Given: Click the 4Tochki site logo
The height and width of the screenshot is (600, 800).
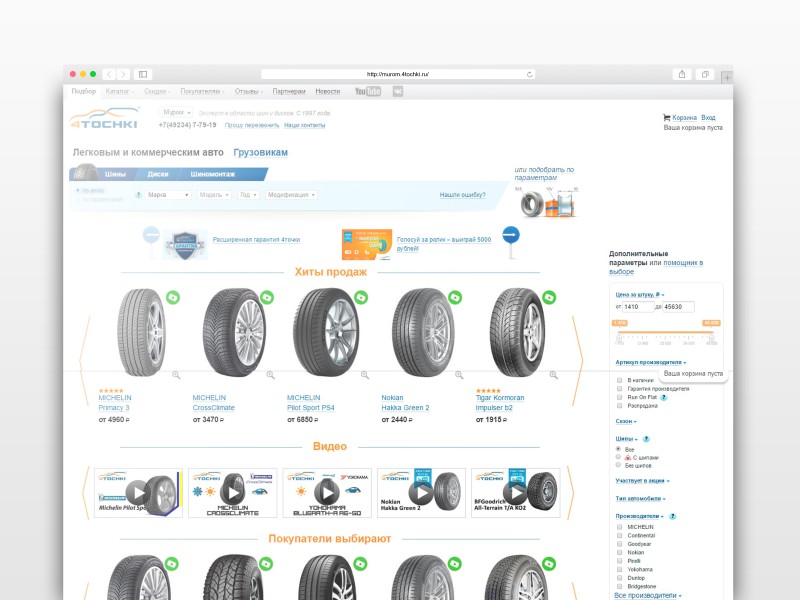Looking at the screenshot, I should click(x=105, y=118).
